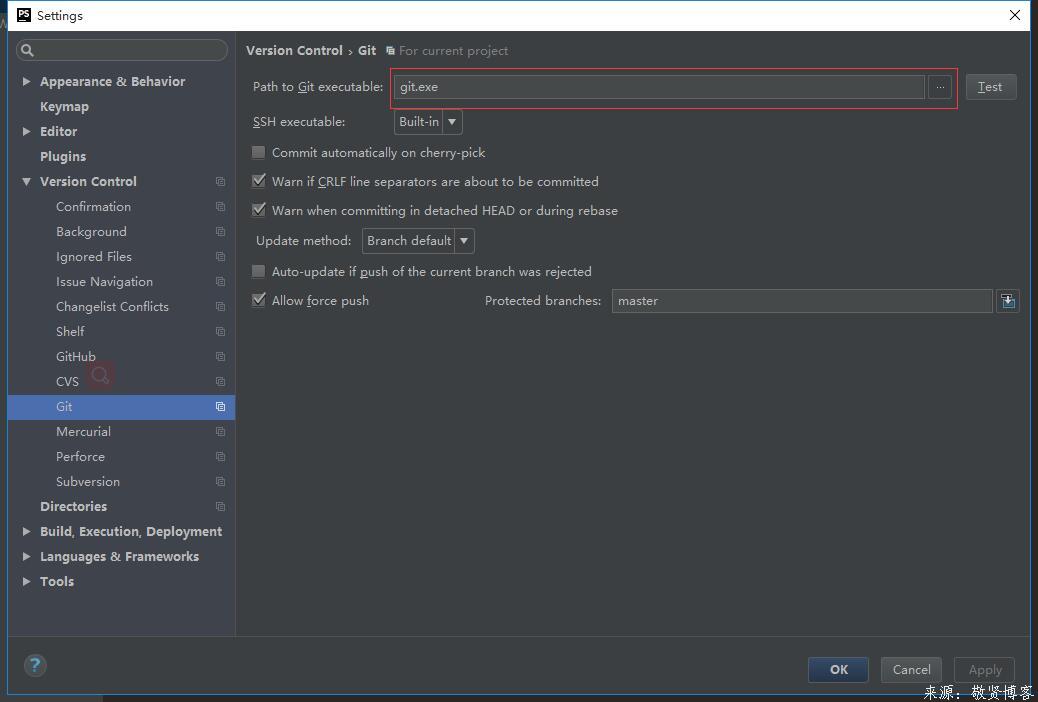This screenshot has width=1038, height=702.
Task: Focus the settings search field
Action: 122,50
